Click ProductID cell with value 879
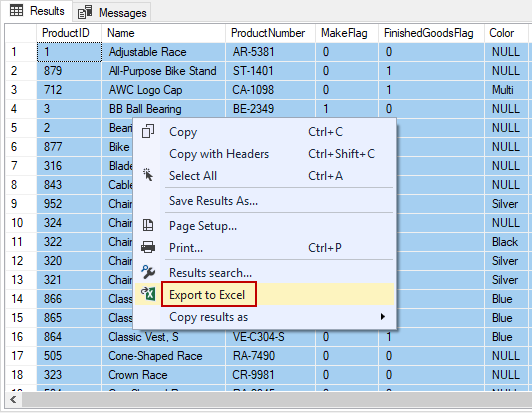Viewport: 532px width, 413px height. click(69, 71)
